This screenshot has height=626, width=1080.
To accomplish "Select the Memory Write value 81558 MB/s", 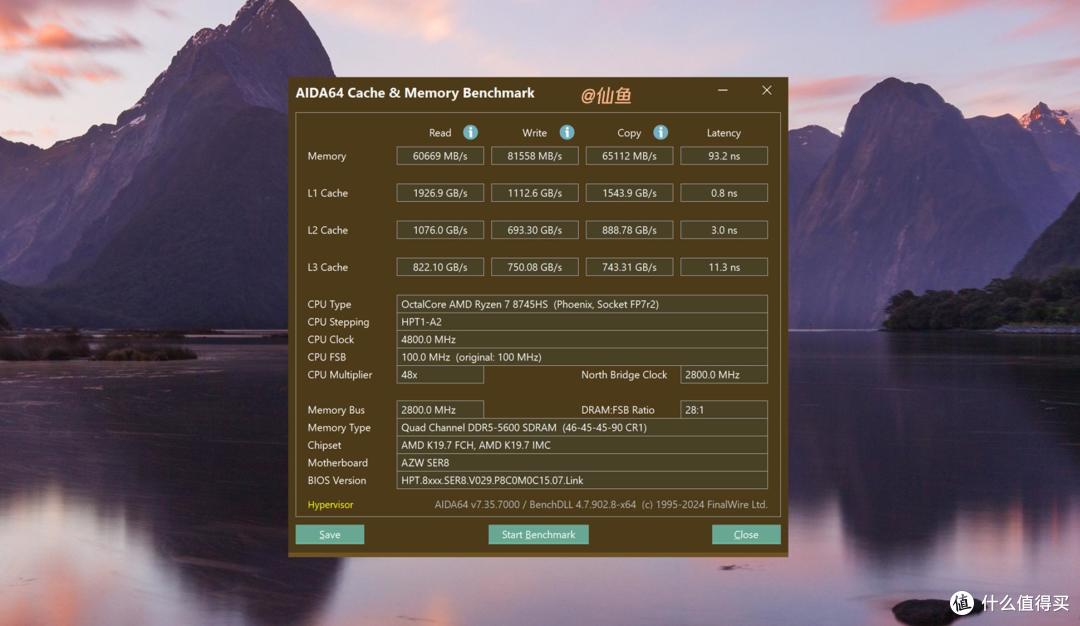I will pyautogui.click(x=534, y=156).
